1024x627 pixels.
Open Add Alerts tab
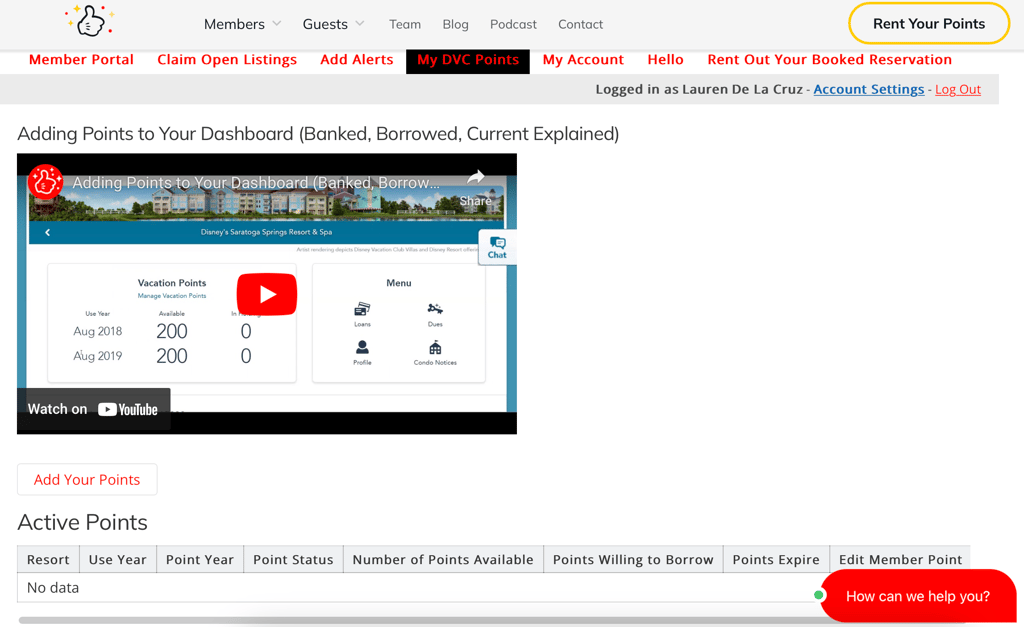pos(357,59)
